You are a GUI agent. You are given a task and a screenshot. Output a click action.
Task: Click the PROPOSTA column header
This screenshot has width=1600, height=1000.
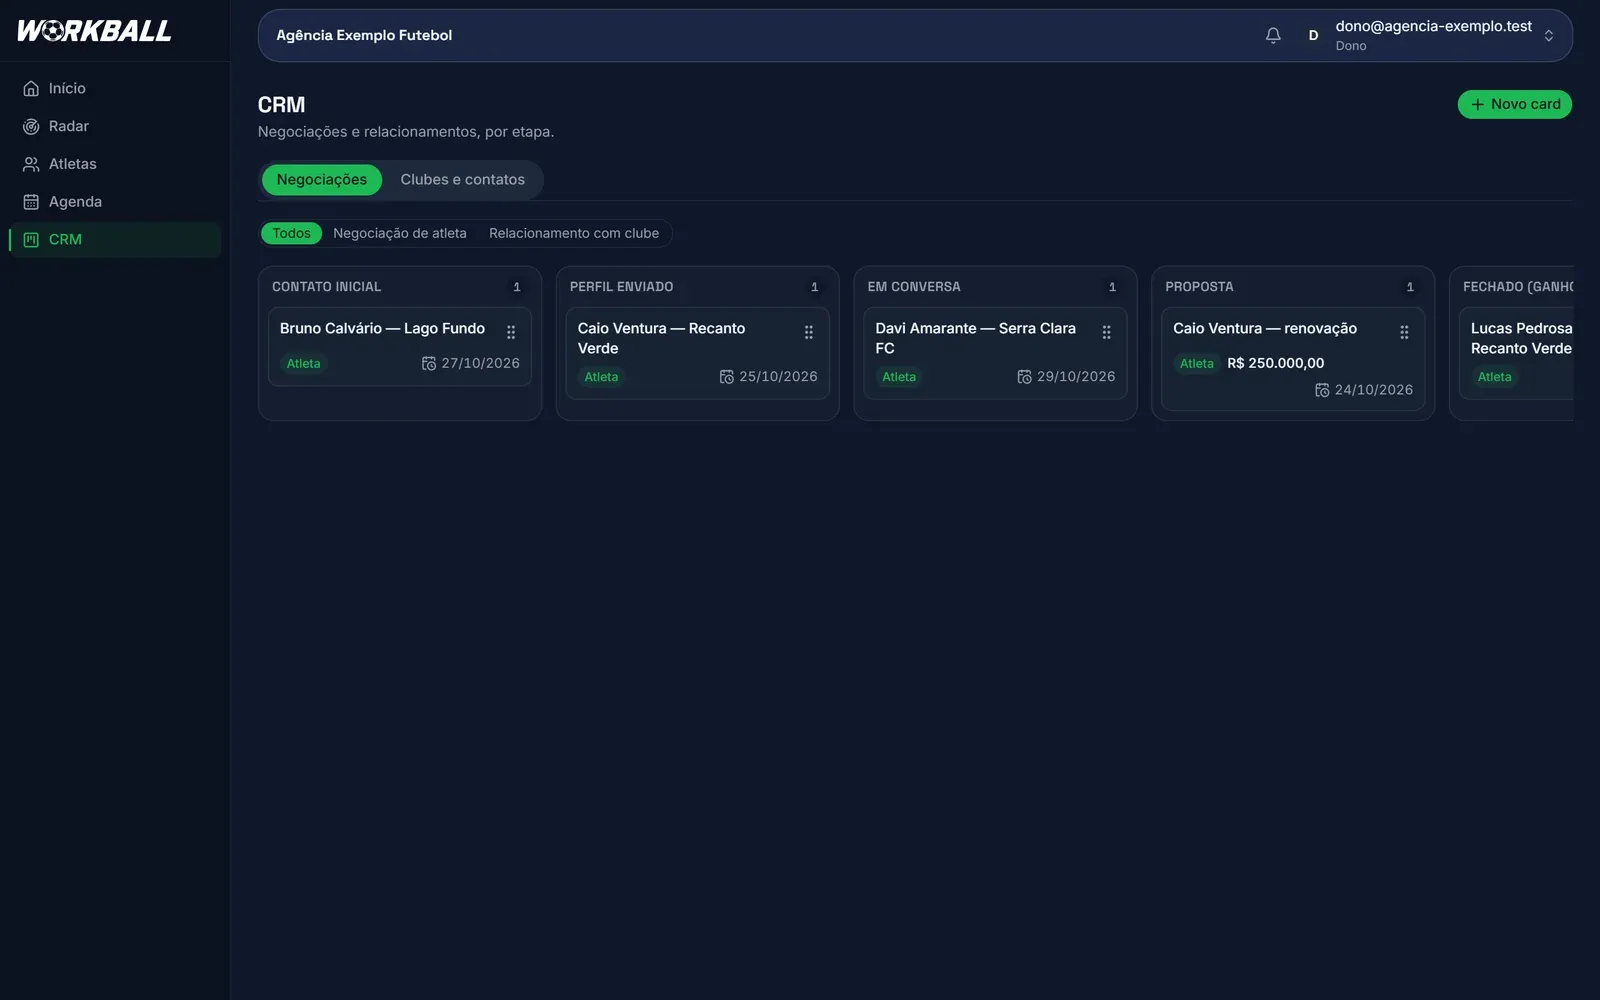(1199, 287)
